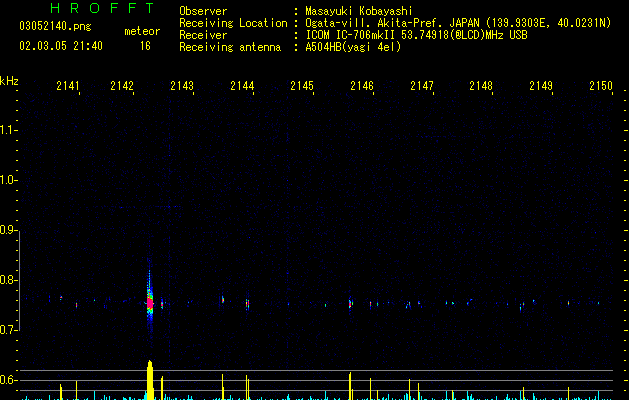Click the 0.7 kHz frequency label
The image size is (629, 400).
tap(8, 330)
